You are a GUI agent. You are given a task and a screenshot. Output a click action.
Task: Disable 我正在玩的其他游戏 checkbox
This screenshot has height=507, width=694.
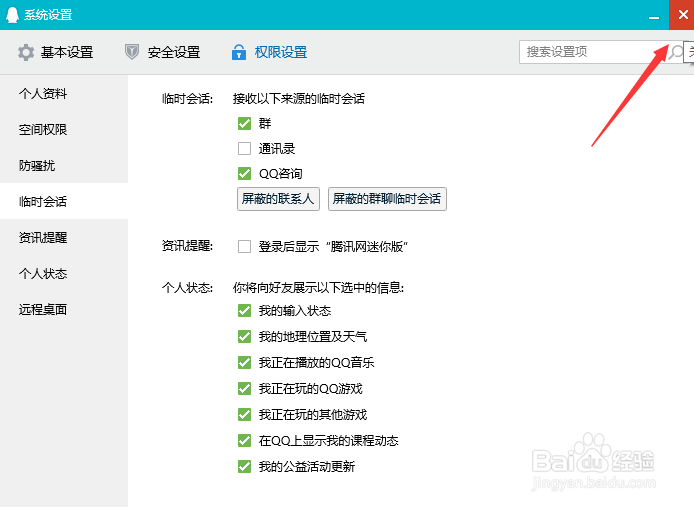(244, 414)
